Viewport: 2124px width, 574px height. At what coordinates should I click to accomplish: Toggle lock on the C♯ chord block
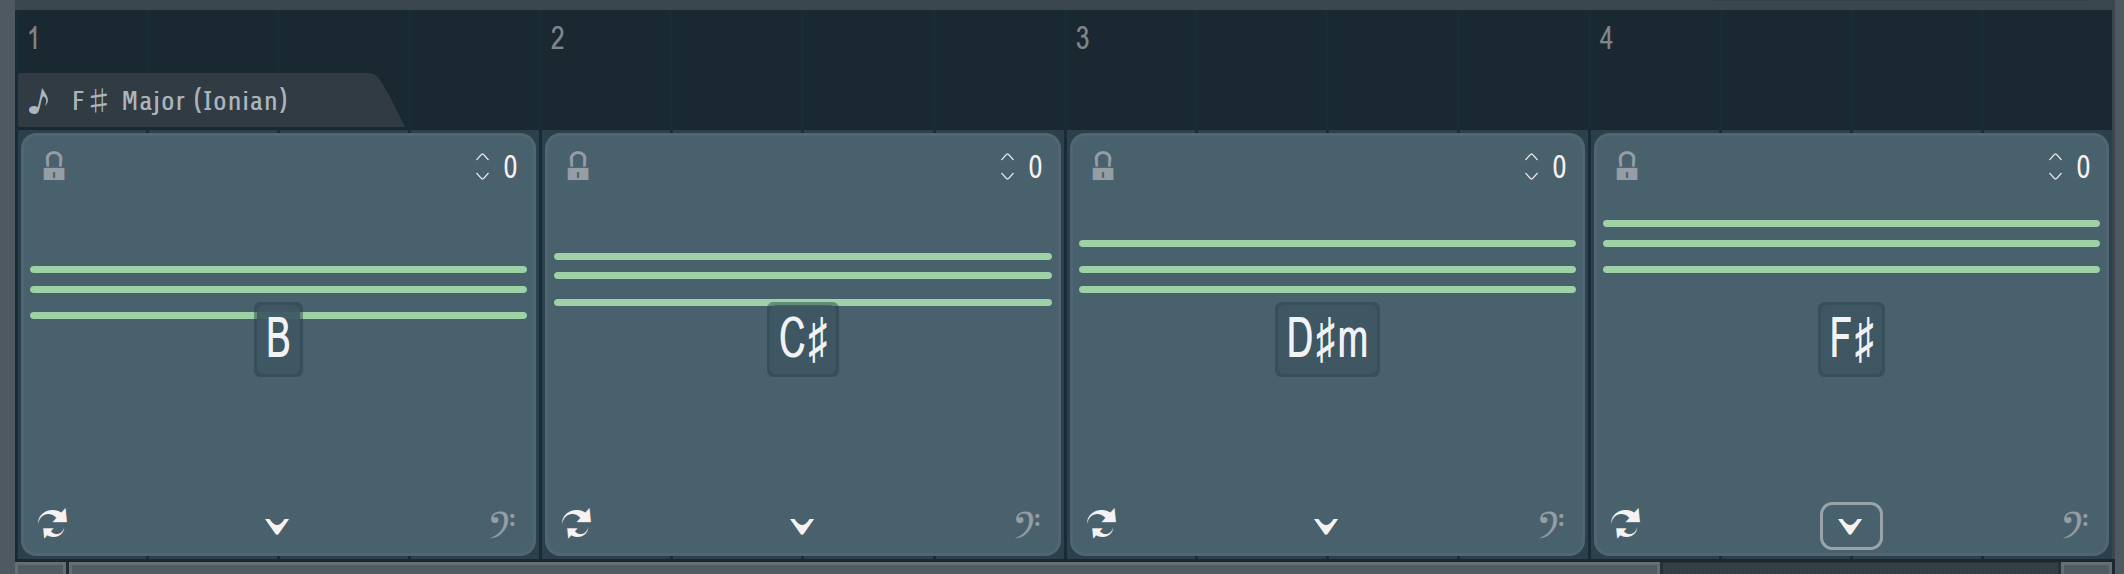tap(578, 166)
